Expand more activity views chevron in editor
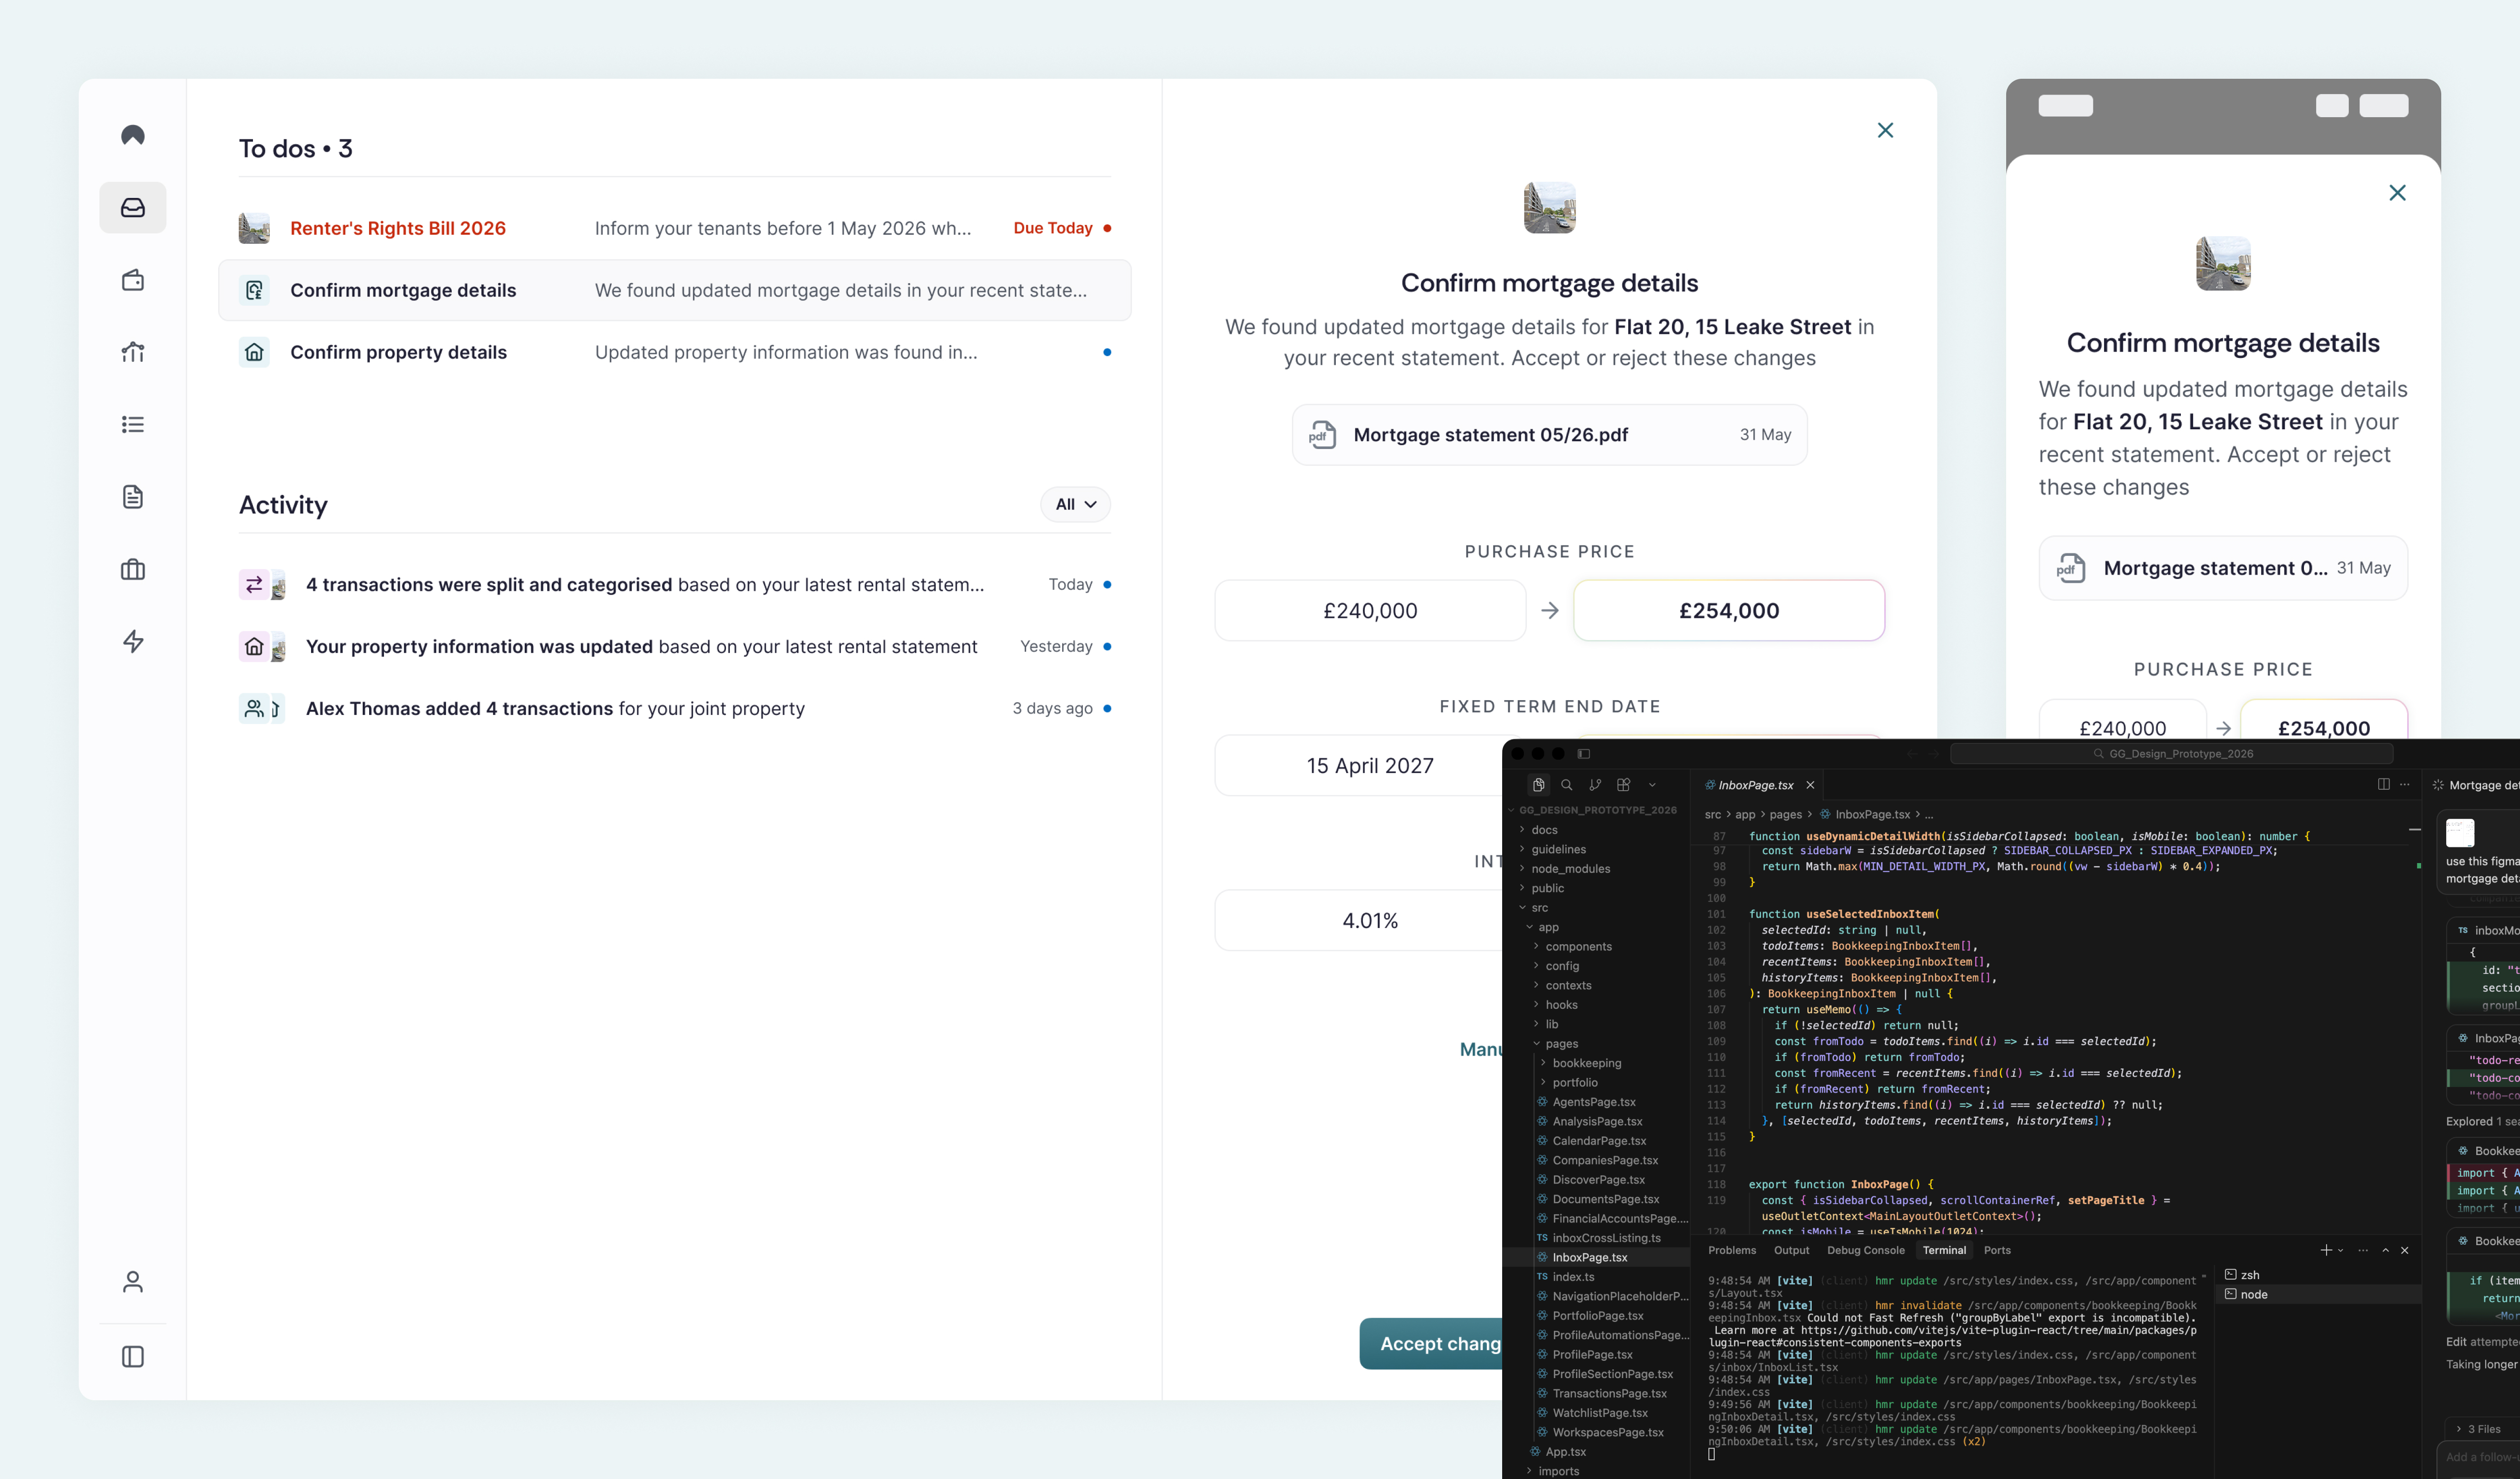Image resolution: width=2520 pixels, height=1479 pixels. point(1652,785)
